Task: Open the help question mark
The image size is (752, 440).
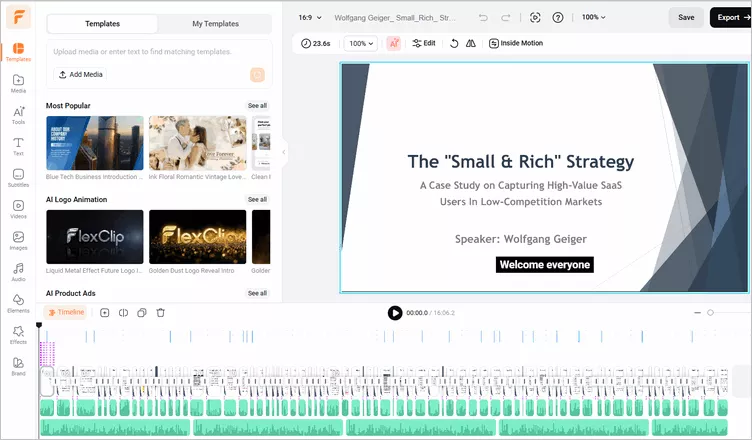Action: pos(558,18)
